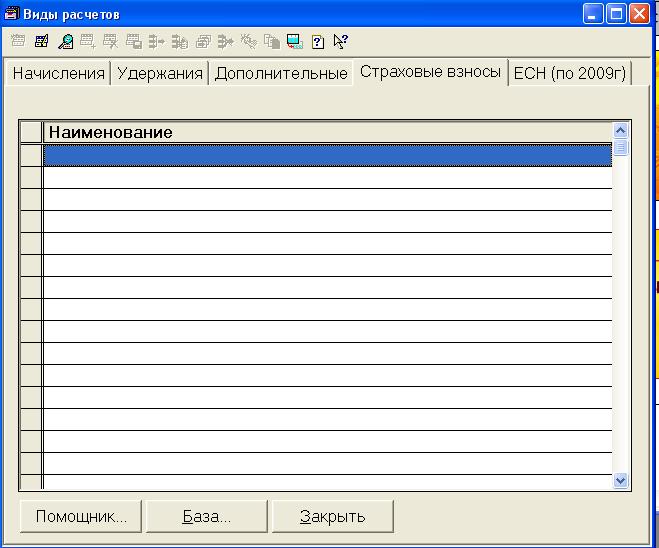
Task: Click the monitor-shaped description icon
Action: tap(294, 42)
